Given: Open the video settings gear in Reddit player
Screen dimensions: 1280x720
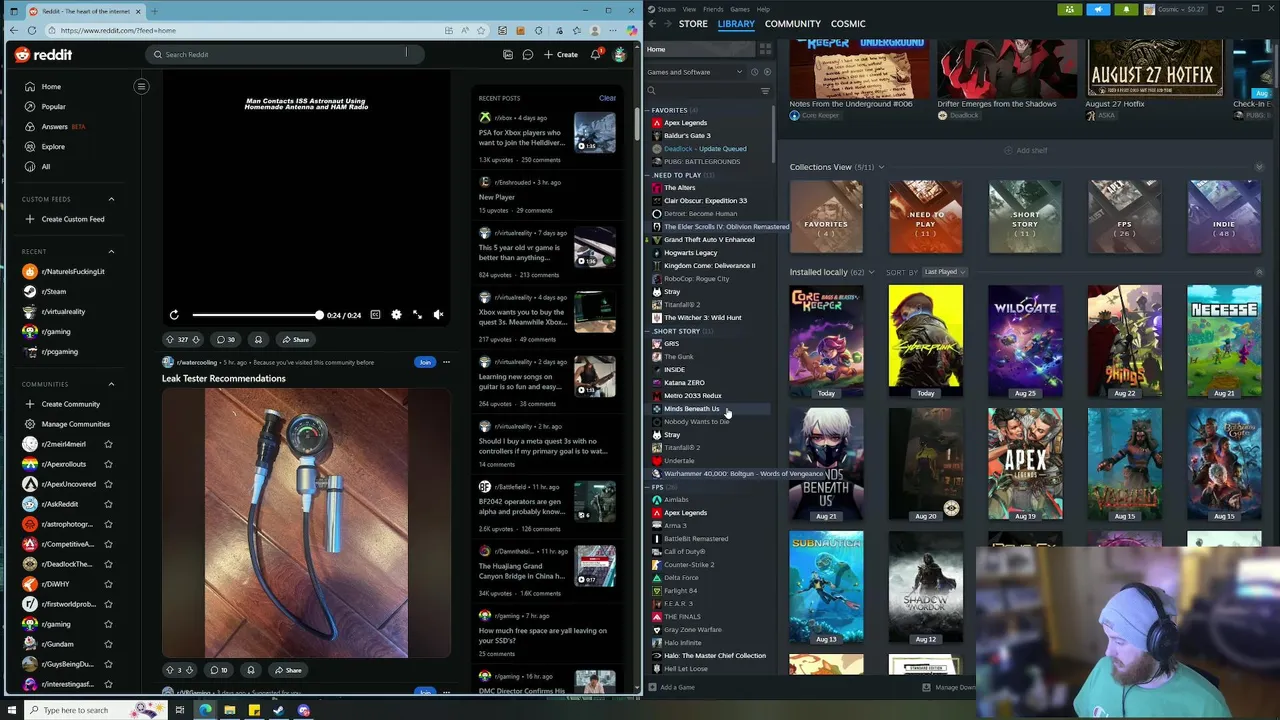Looking at the screenshot, I should [396, 315].
